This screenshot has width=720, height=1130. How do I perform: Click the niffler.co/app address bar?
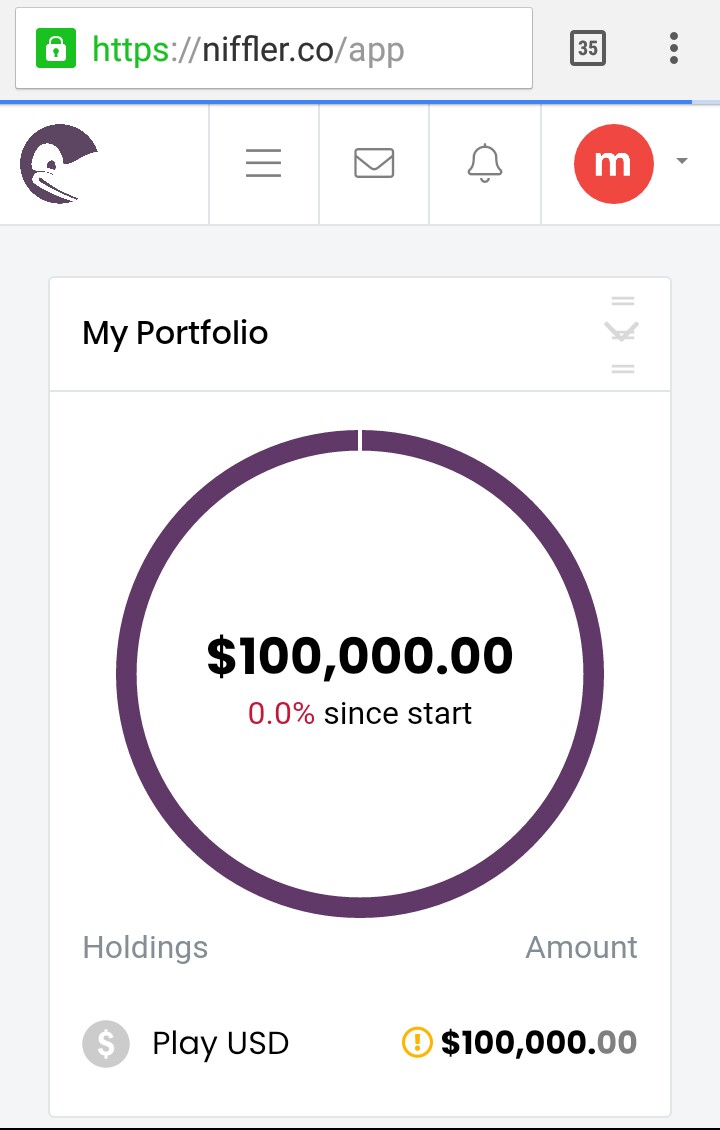274,48
